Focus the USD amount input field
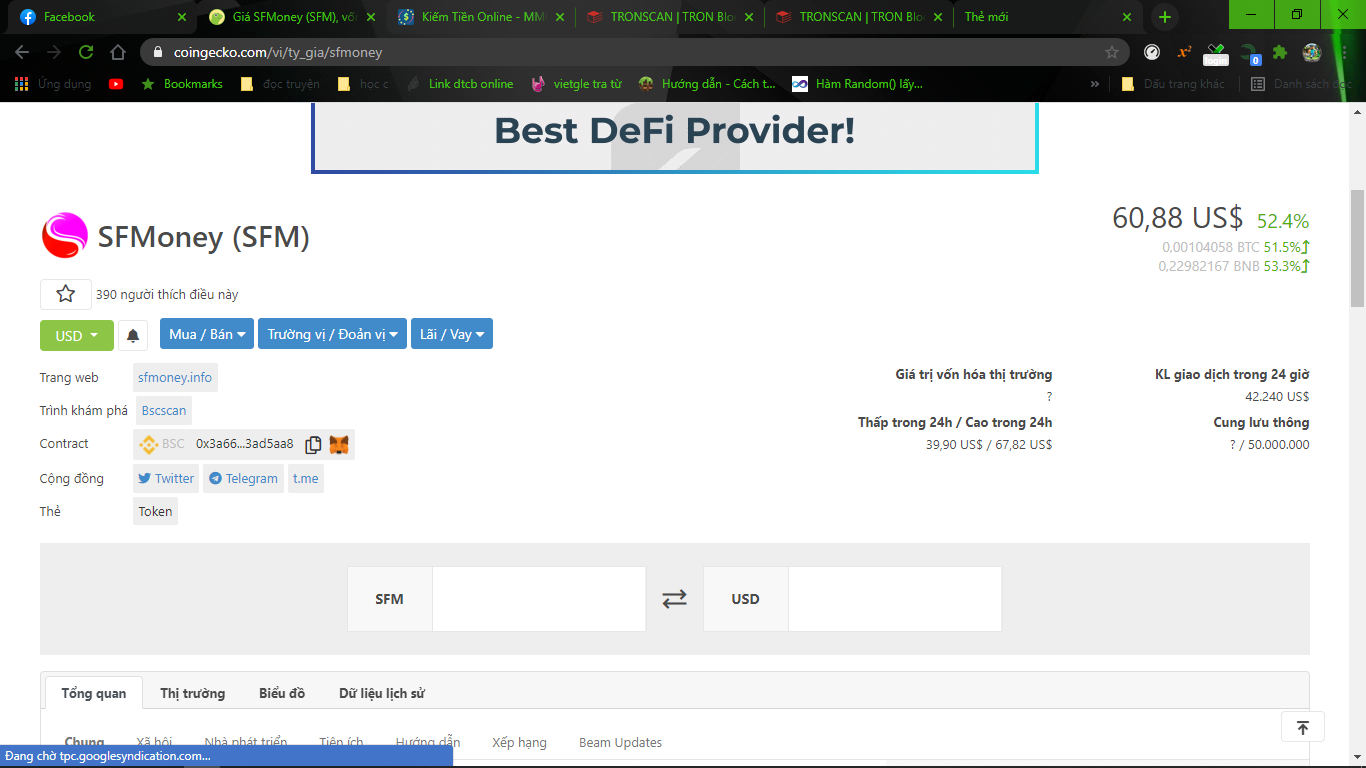 pyautogui.click(x=895, y=599)
